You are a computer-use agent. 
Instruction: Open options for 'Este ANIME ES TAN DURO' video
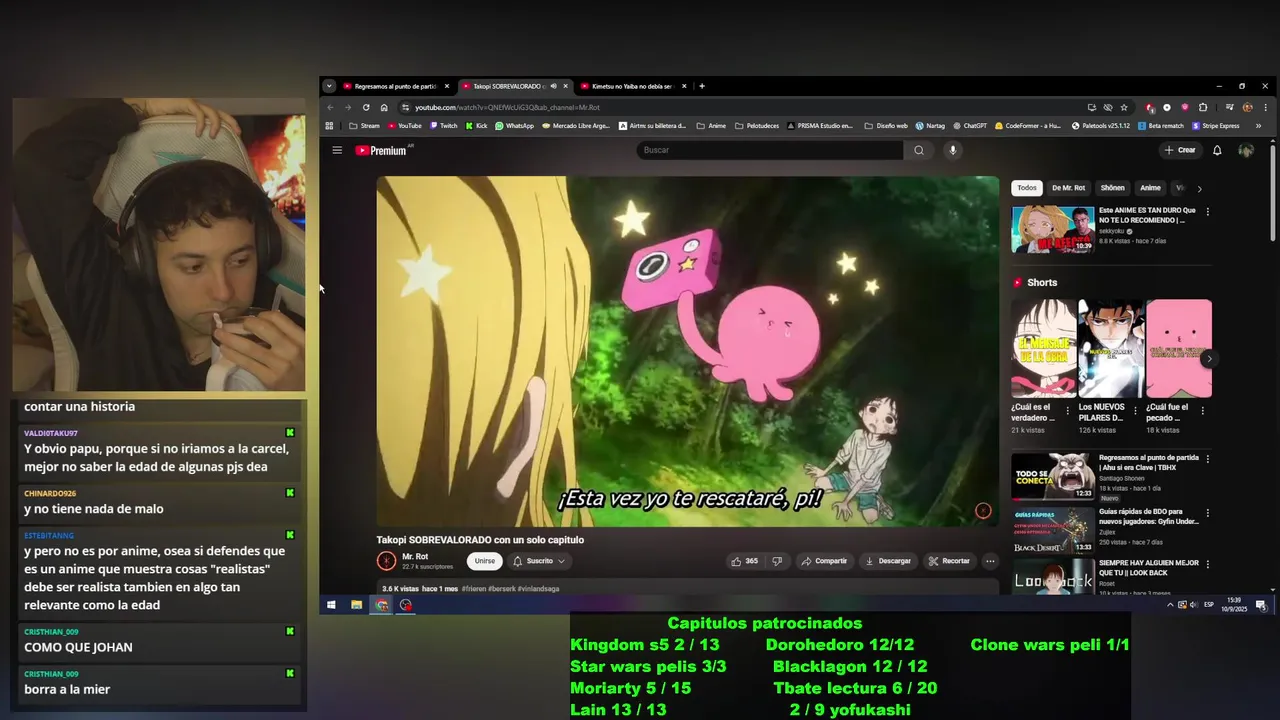[x=1207, y=212]
